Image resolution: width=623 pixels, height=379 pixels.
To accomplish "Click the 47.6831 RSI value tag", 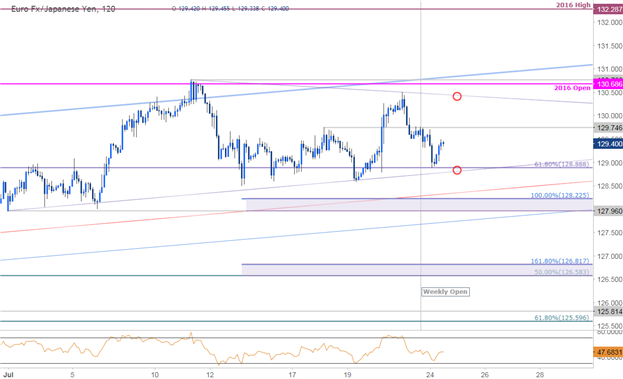I will (608, 352).
